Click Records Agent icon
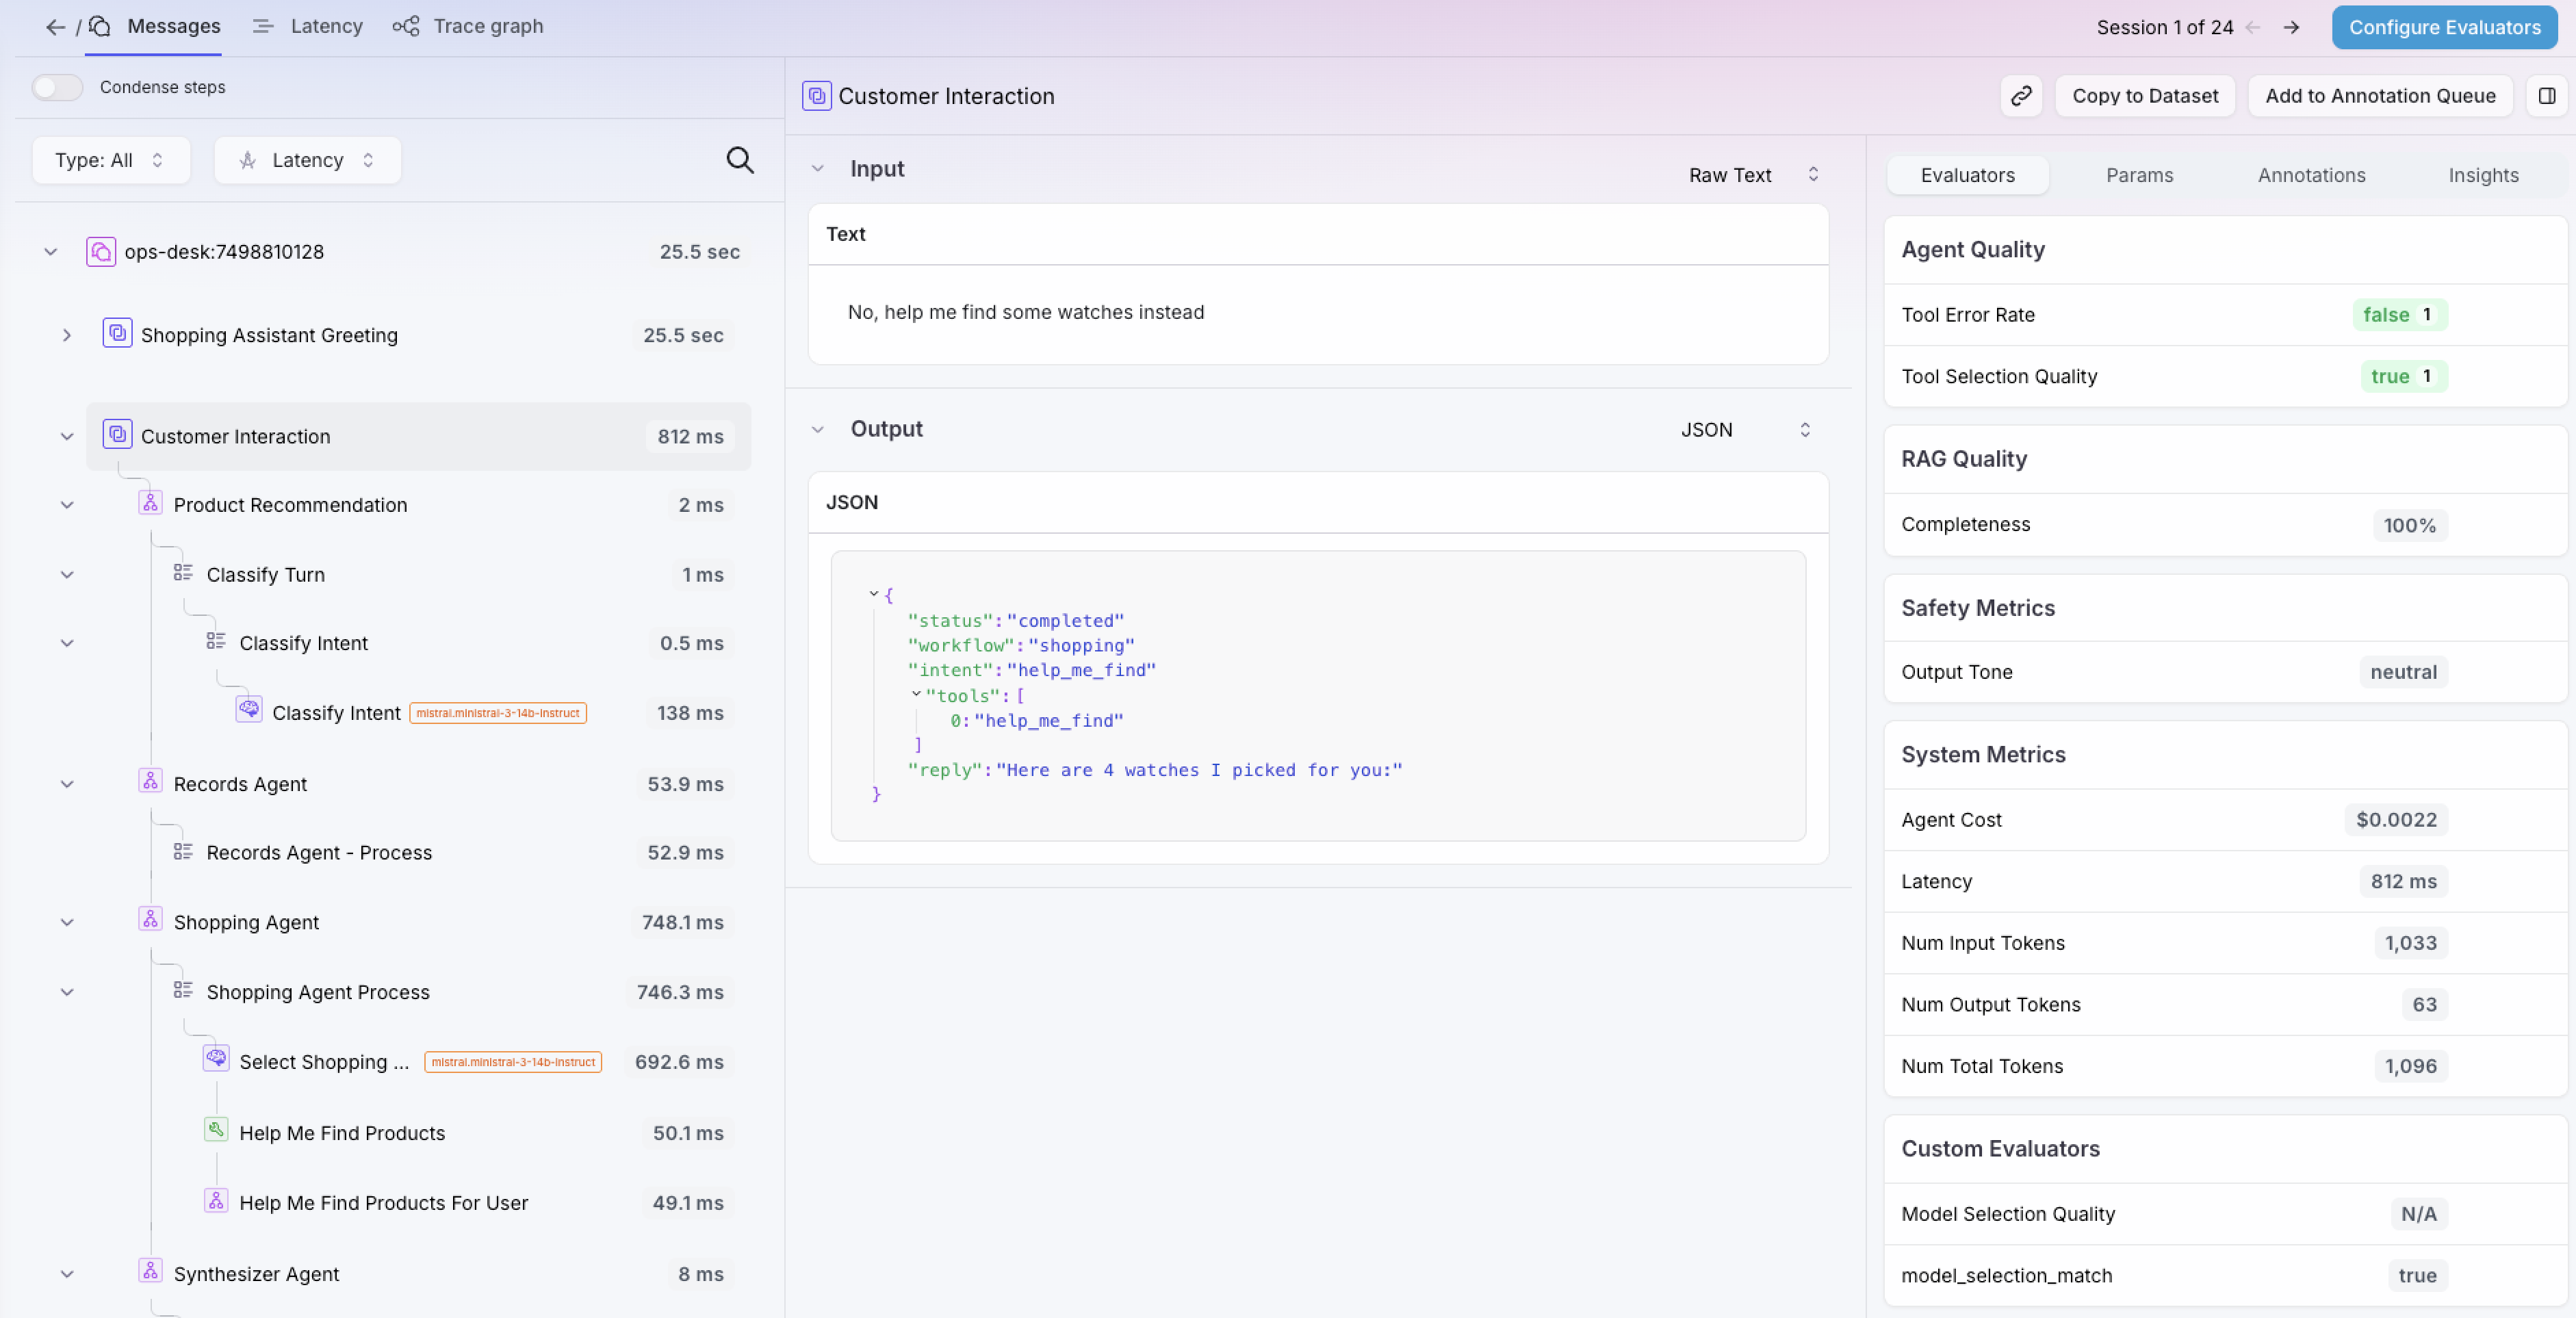 [x=150, y=781]
